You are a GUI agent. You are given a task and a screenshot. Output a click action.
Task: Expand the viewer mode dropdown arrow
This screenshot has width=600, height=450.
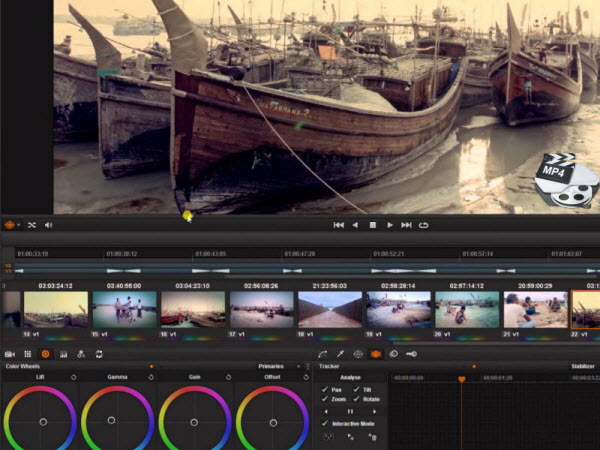click(18, 225)
